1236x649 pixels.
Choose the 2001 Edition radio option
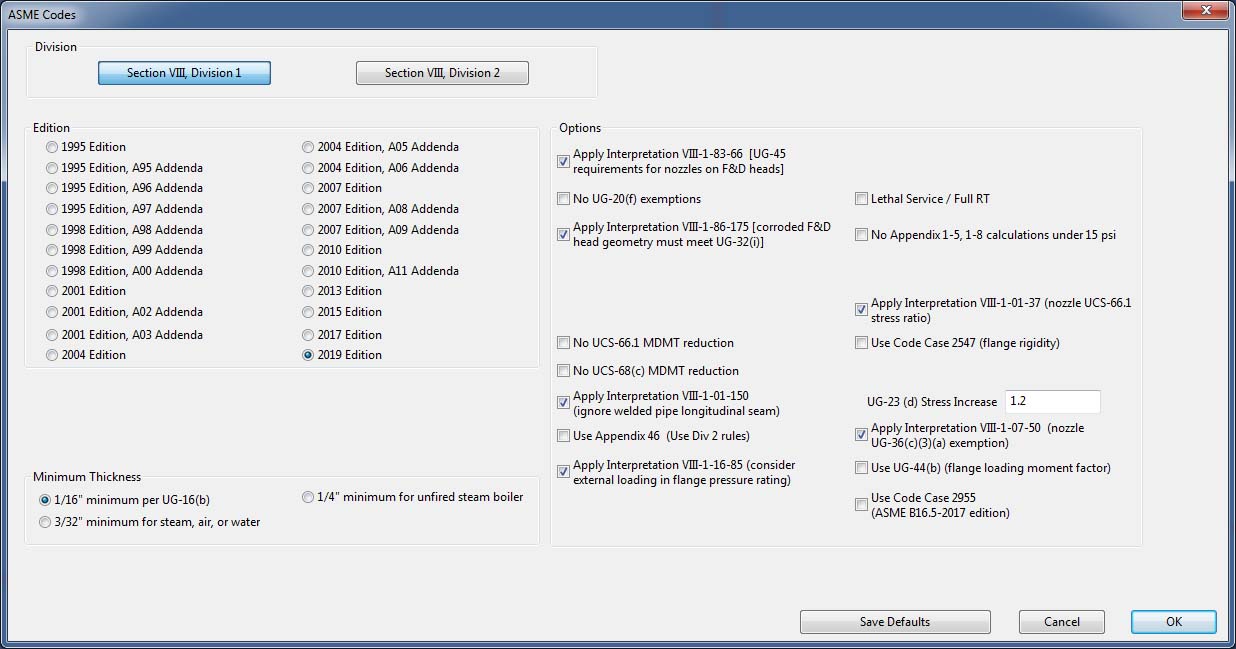(x=52, y=291)
